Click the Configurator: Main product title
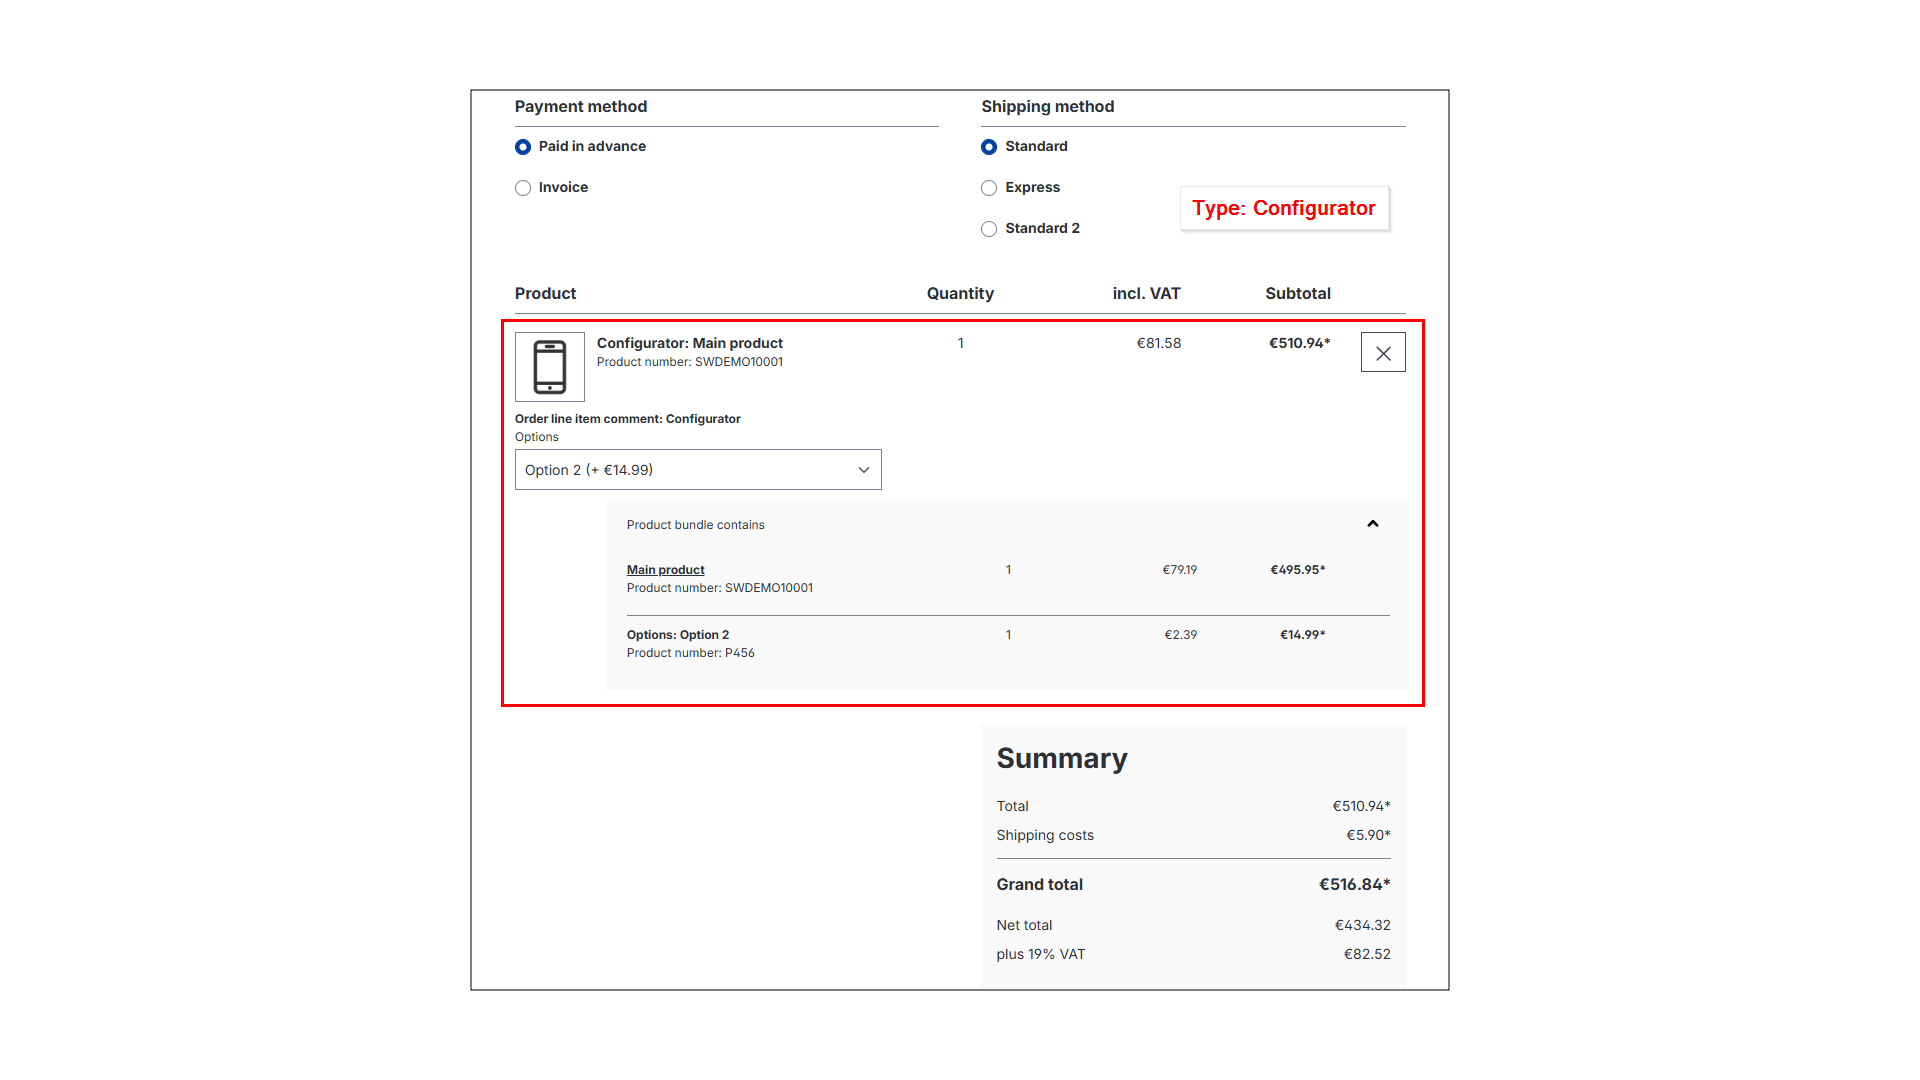 click(x=689, y=343)
